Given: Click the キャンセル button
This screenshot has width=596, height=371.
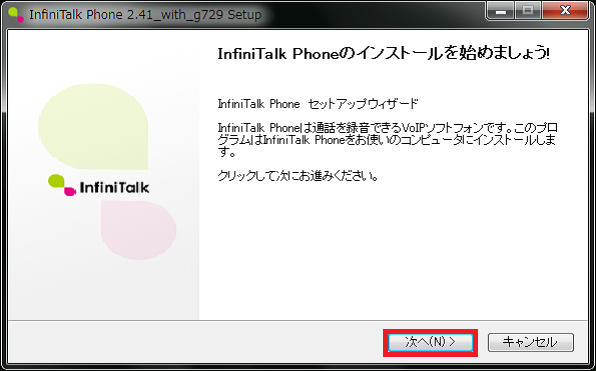Looking at the screenshot, I should 531,343.
